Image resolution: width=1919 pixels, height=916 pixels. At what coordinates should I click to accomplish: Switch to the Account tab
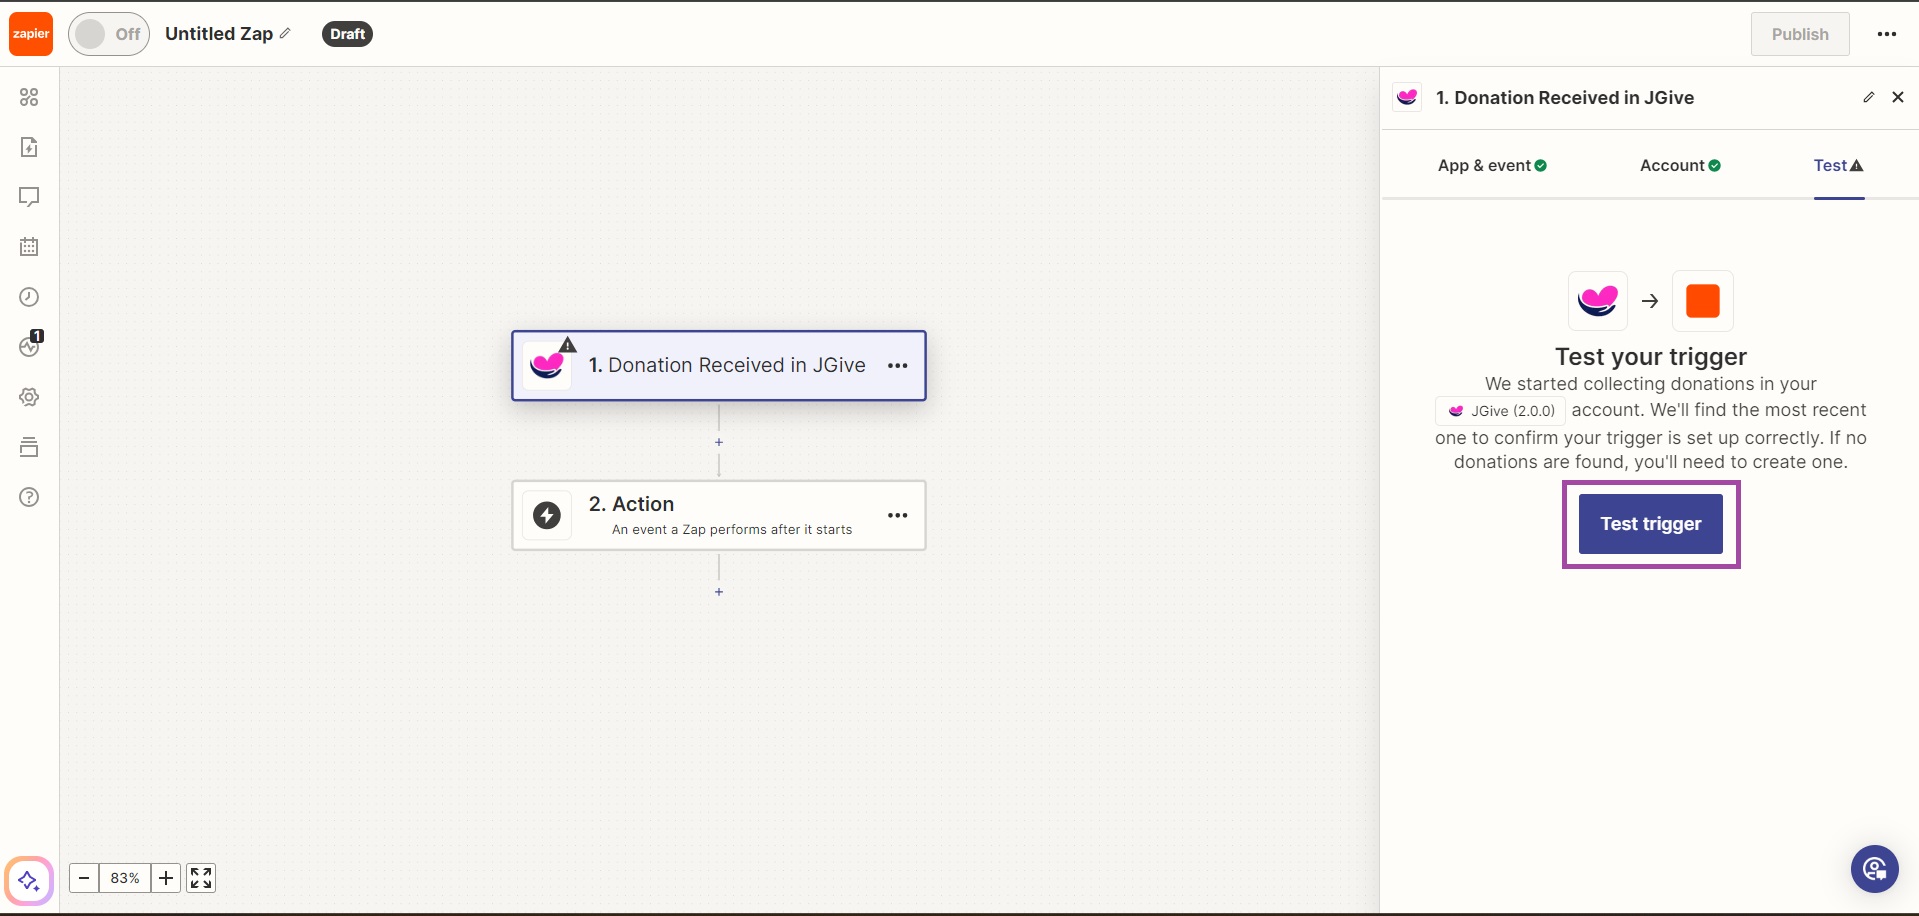click(x=1680, y=166)
